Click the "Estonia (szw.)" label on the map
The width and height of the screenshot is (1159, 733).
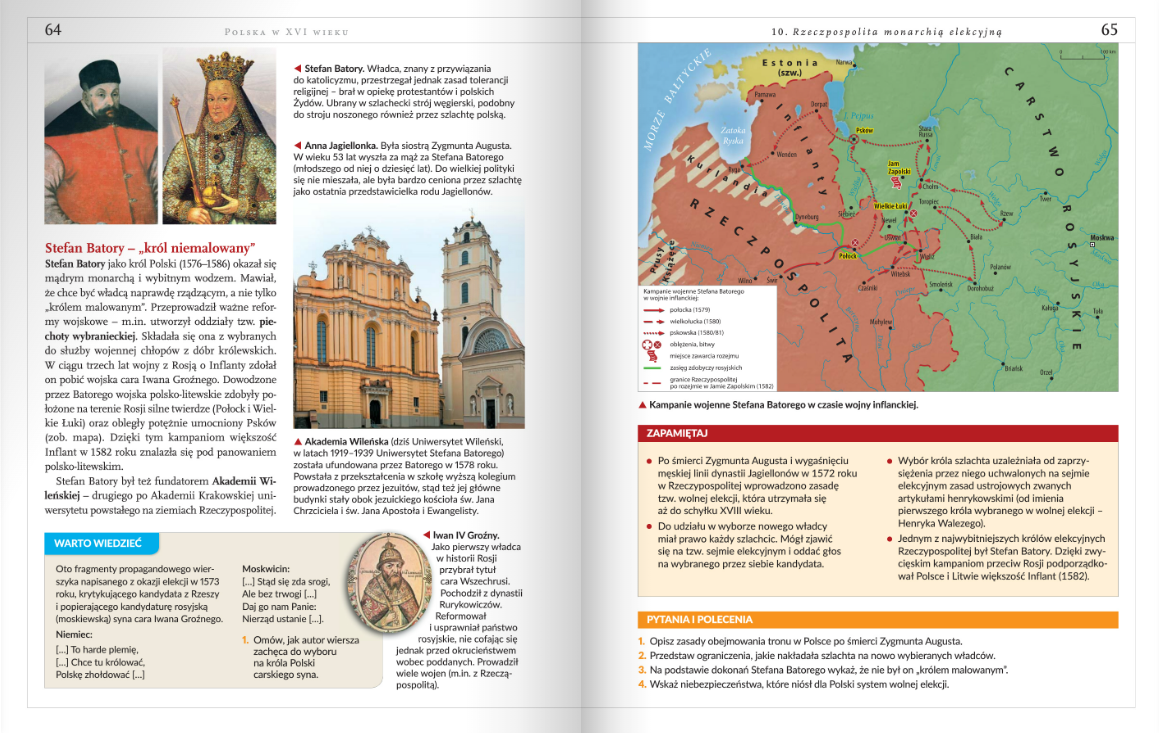(x=789, y=67)
